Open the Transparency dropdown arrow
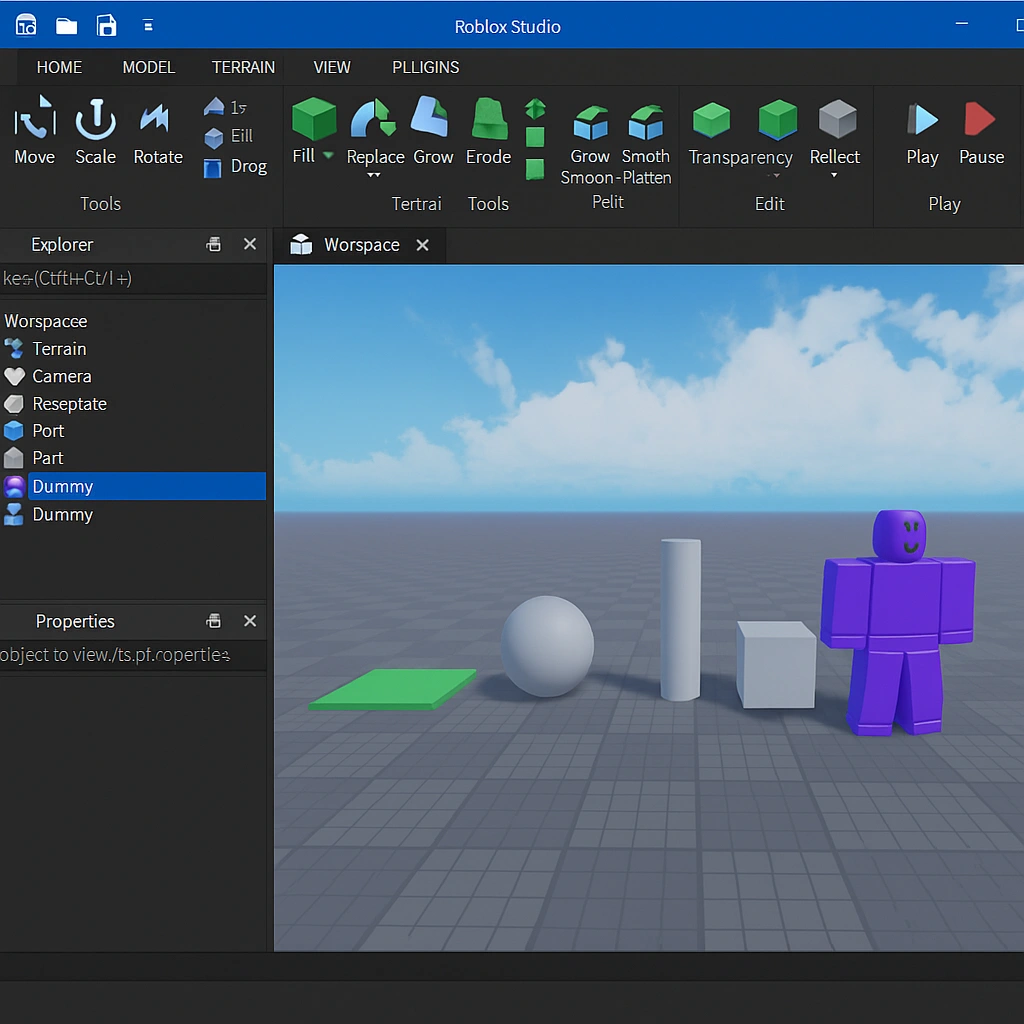Screen dimensions: 1024x1024 coord(776,175)
